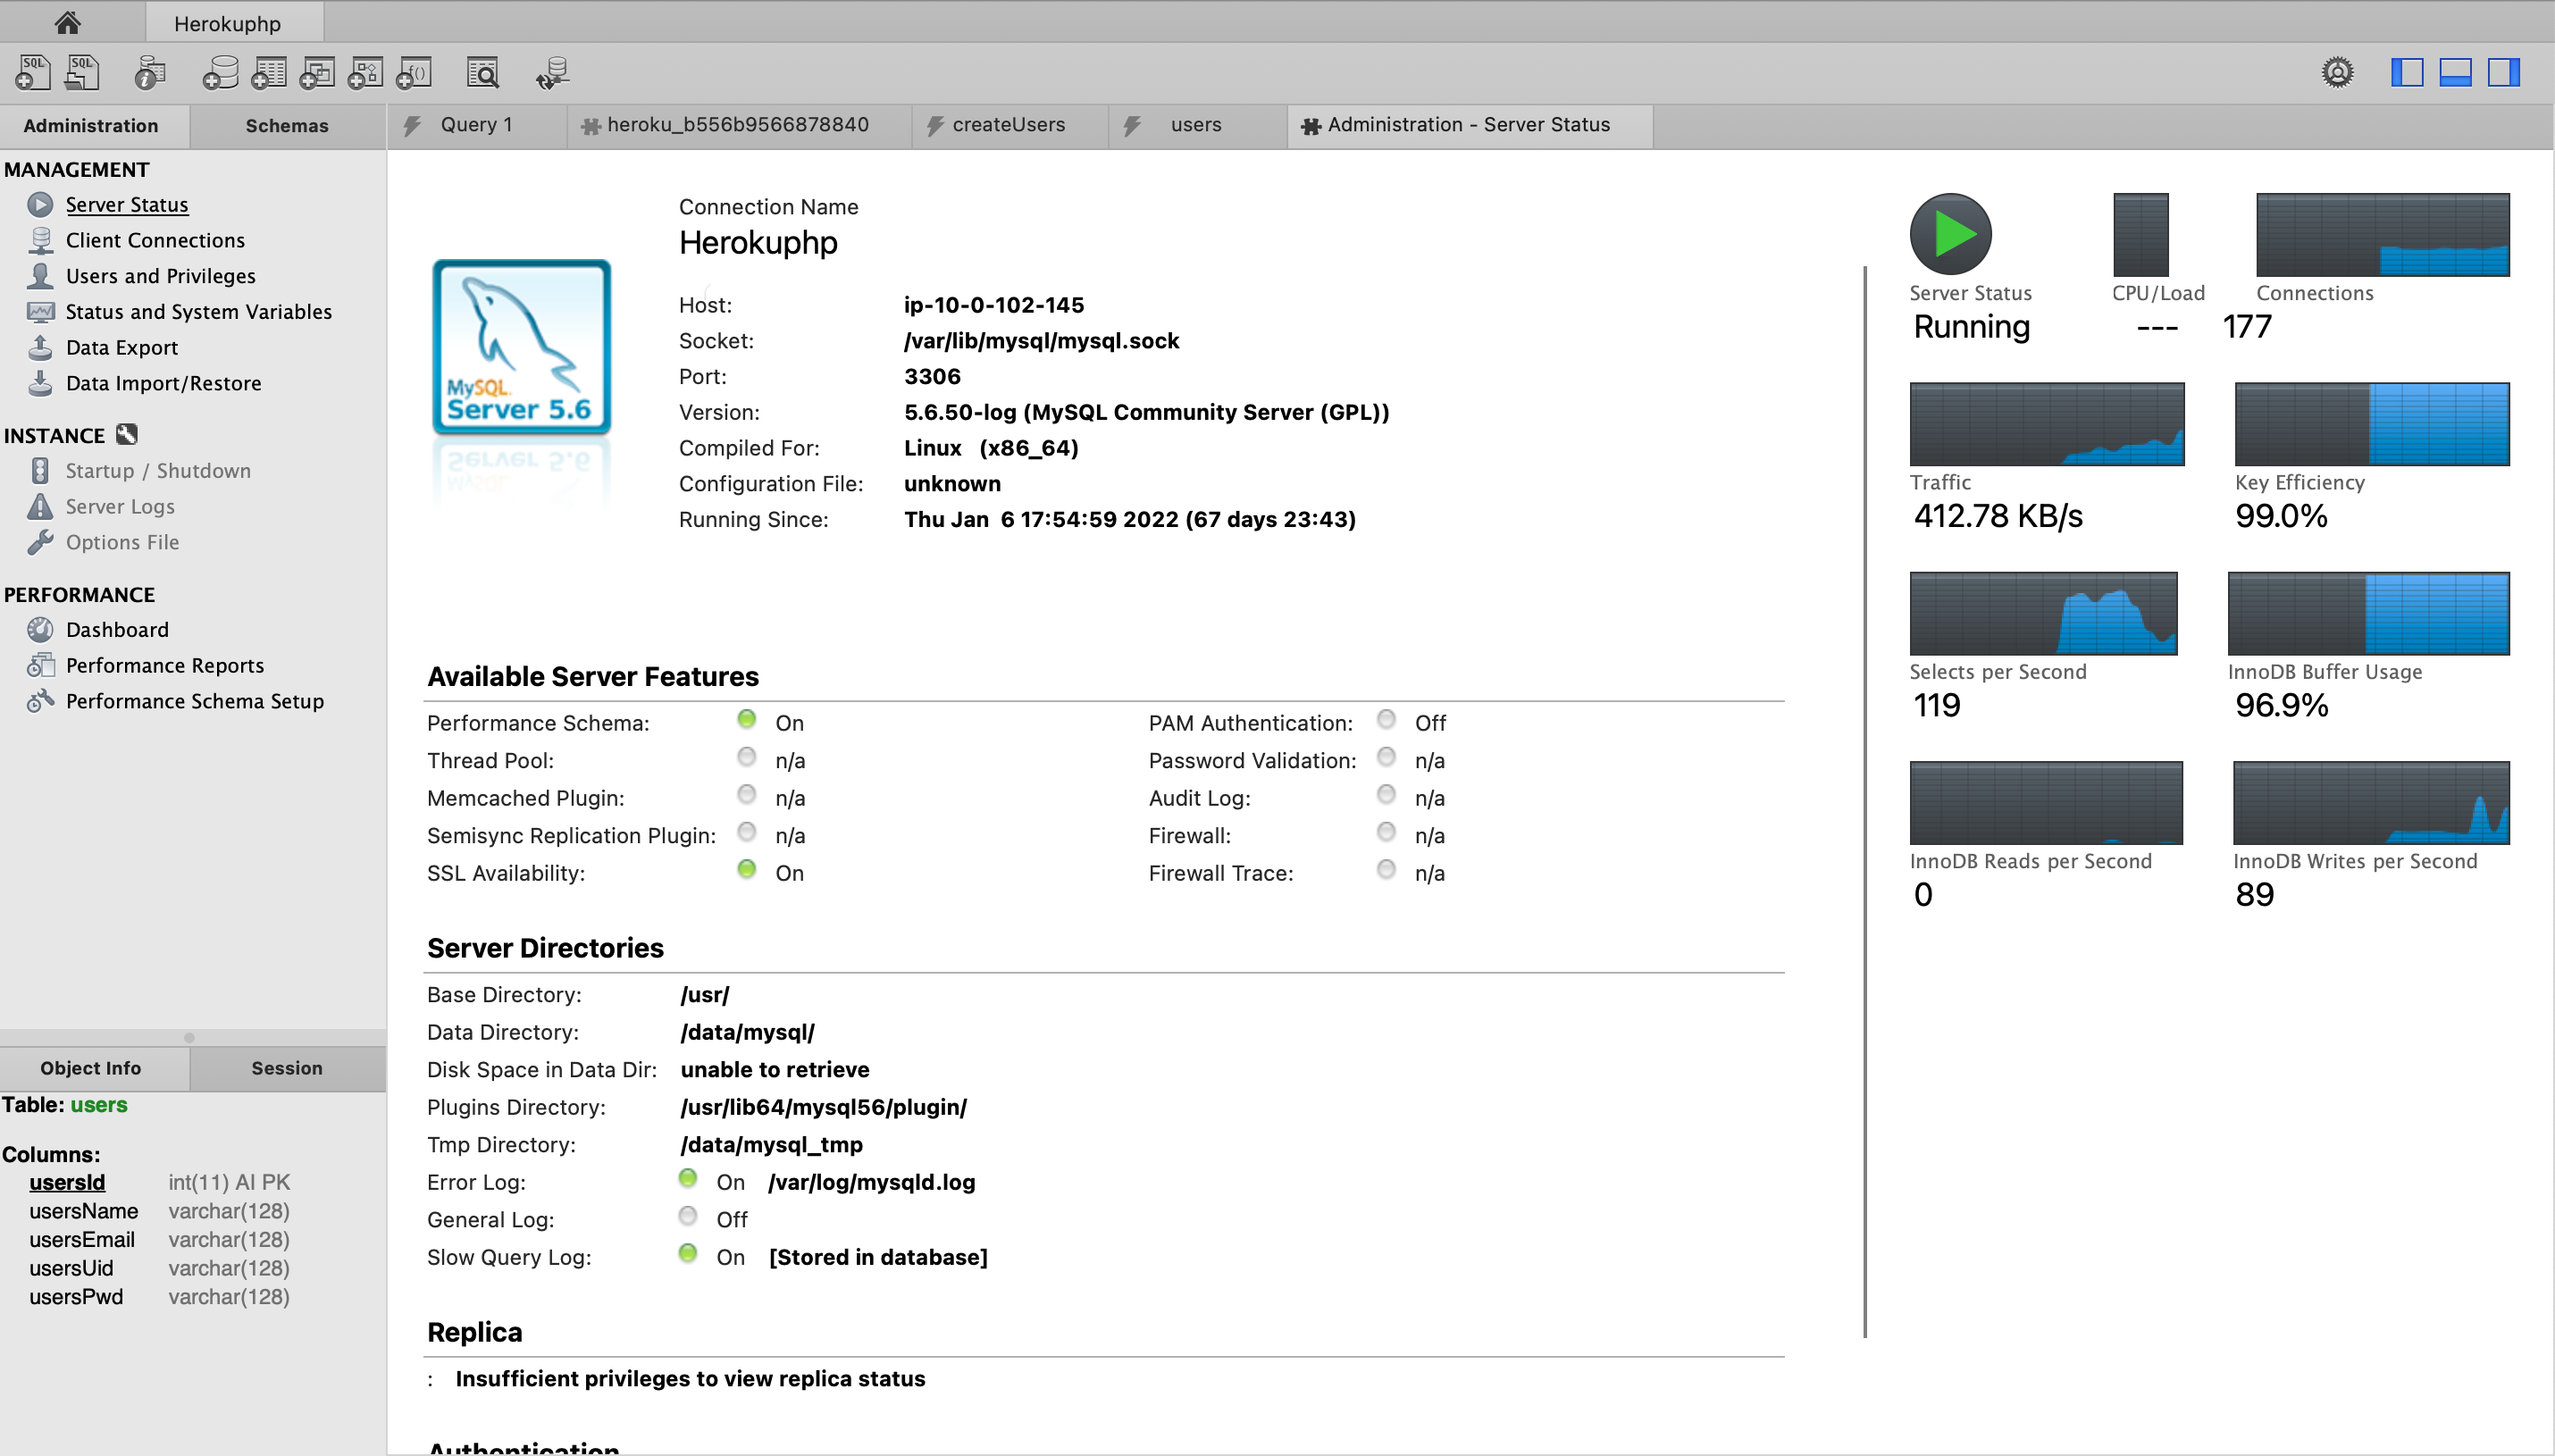The height and width of the screenshot is (1456, 2555).
Task: Open the Startup / Shutdown instance page
Action: click(x=158, y=470)
